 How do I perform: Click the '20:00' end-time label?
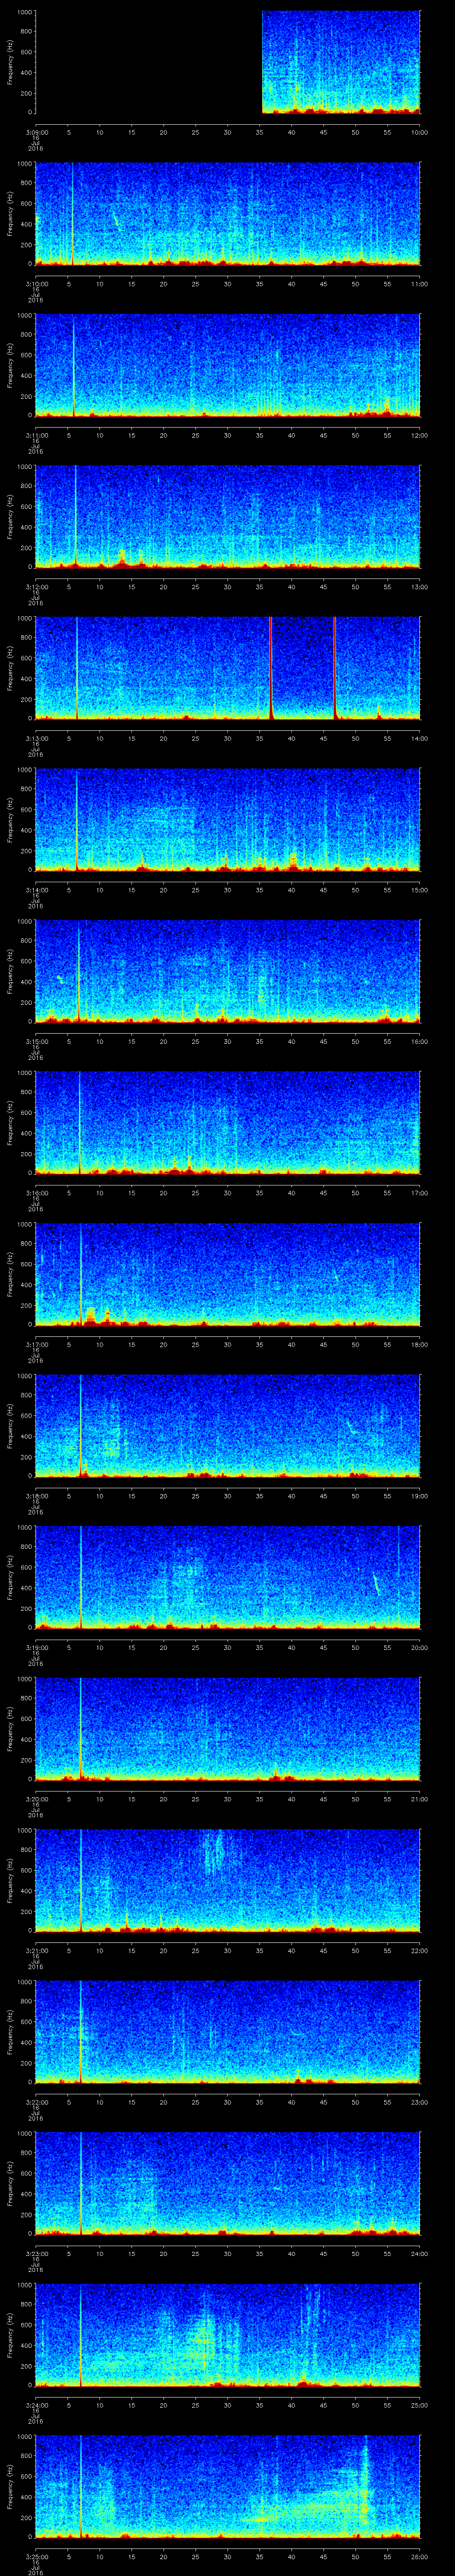coord(419,1647)
